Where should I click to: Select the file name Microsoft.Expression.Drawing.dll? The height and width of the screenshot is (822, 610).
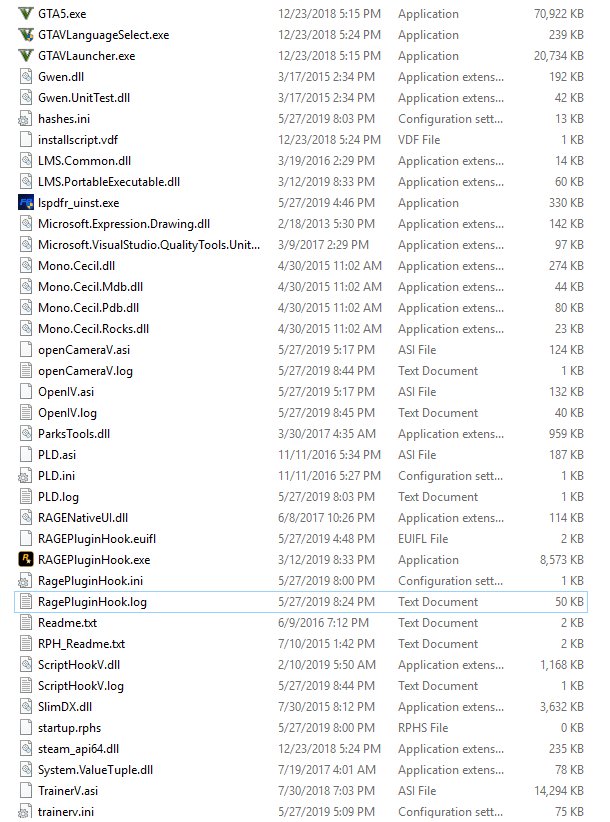click(x=124, y=224)
